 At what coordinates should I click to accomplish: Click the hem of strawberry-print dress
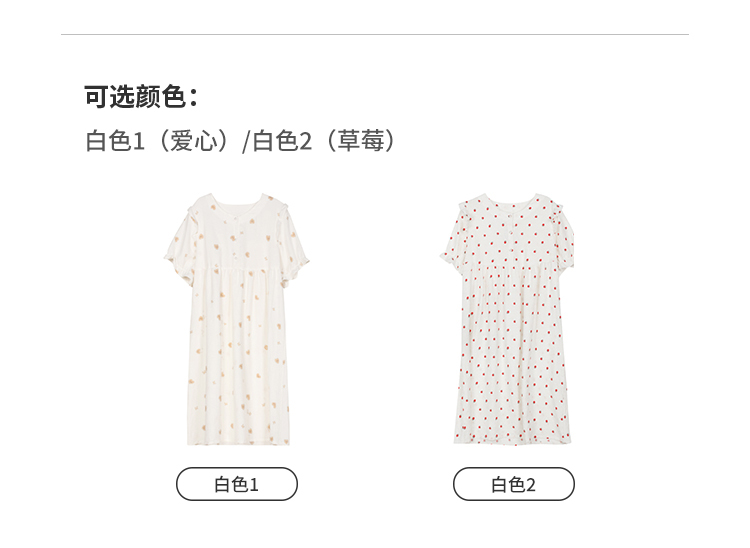[x=512, y=438]
